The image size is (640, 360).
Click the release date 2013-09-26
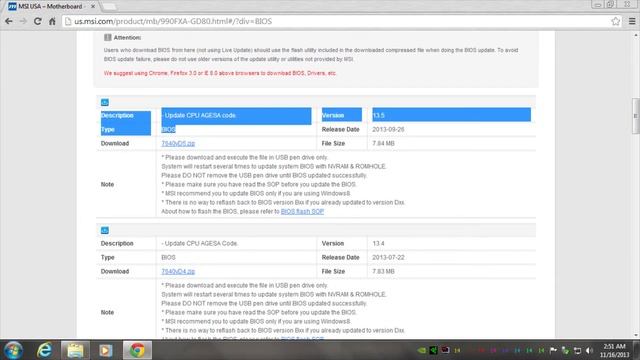click(388, 129)
